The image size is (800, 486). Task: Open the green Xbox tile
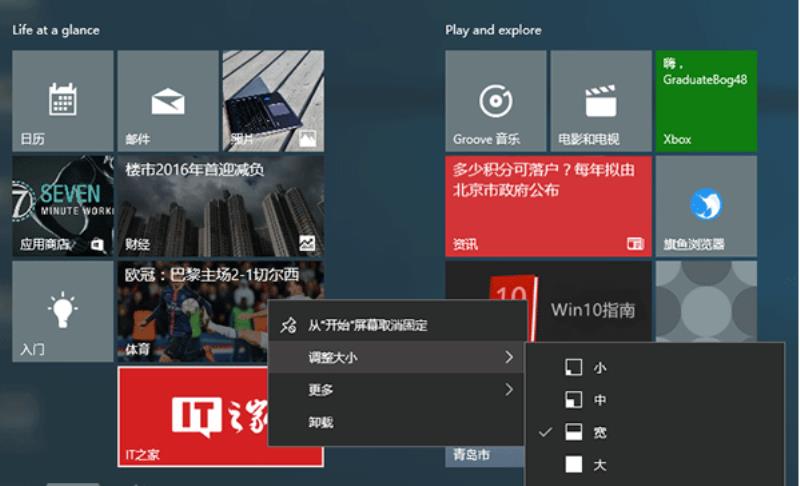point(706,100)
